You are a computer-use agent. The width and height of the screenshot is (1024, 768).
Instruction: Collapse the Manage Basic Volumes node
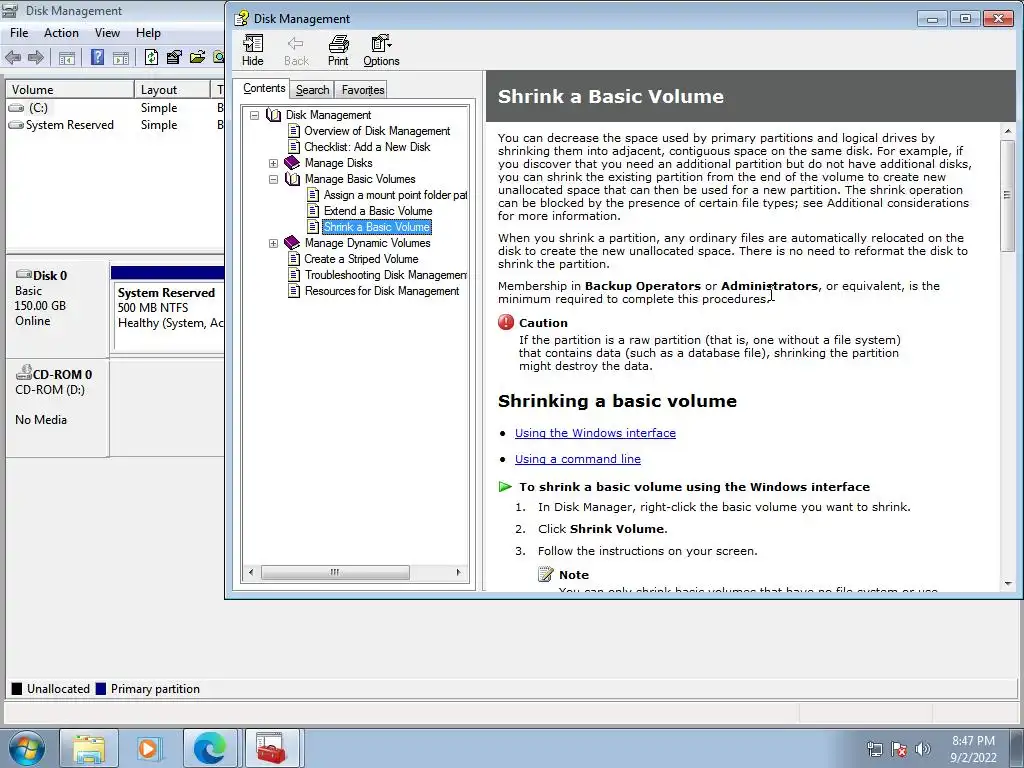coord(274,179)
